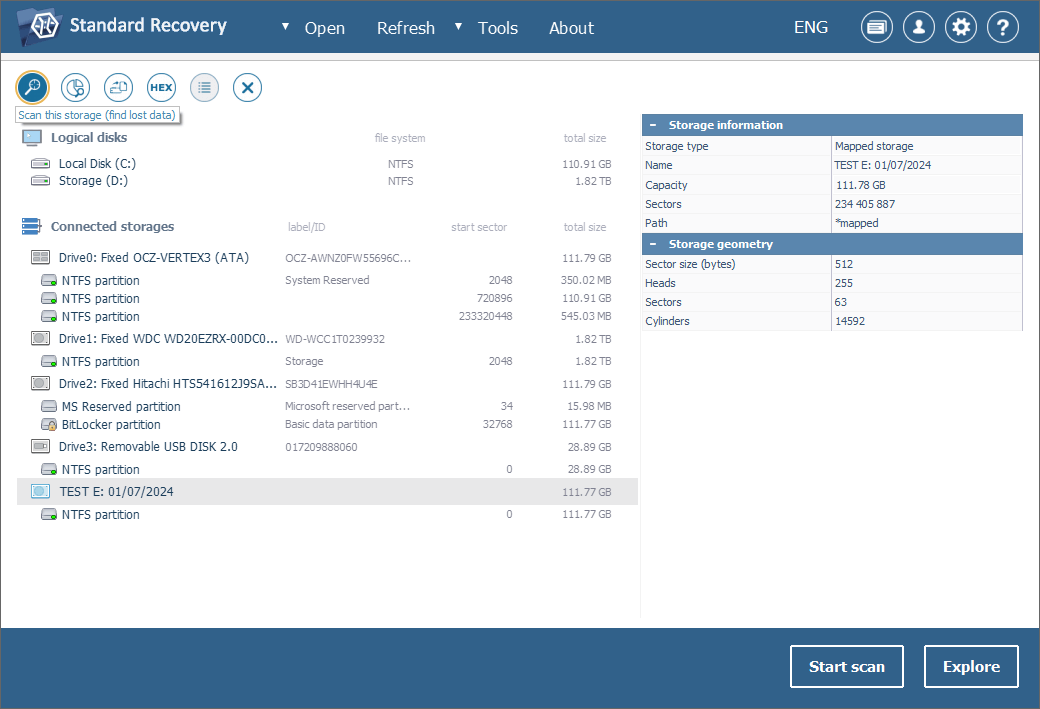Open the About menu item

571,28
